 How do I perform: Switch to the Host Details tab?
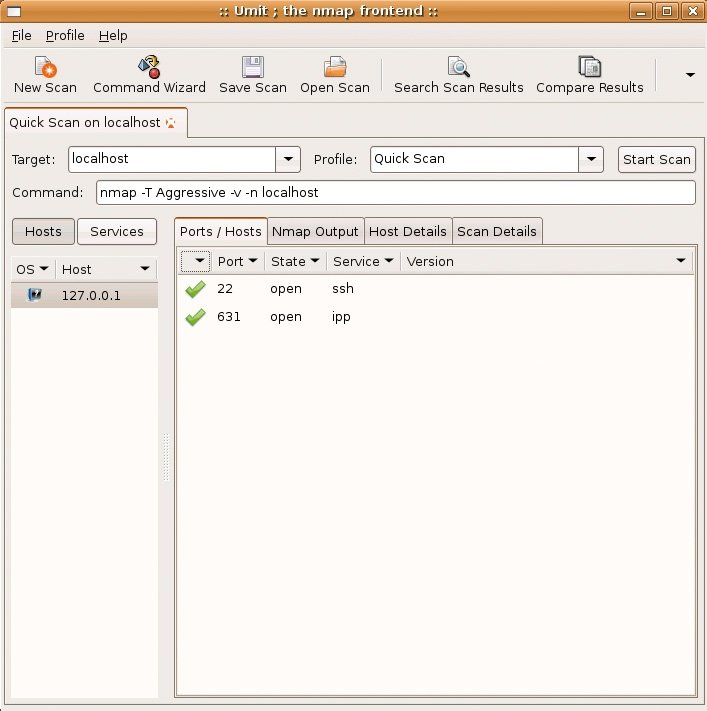coord(408,232)
